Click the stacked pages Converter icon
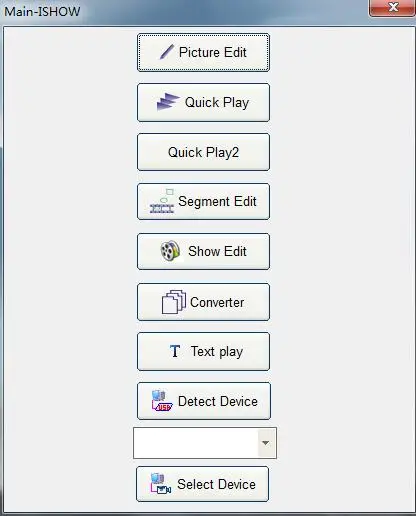This screenshot has width=416, height=516. click(174, 302)
